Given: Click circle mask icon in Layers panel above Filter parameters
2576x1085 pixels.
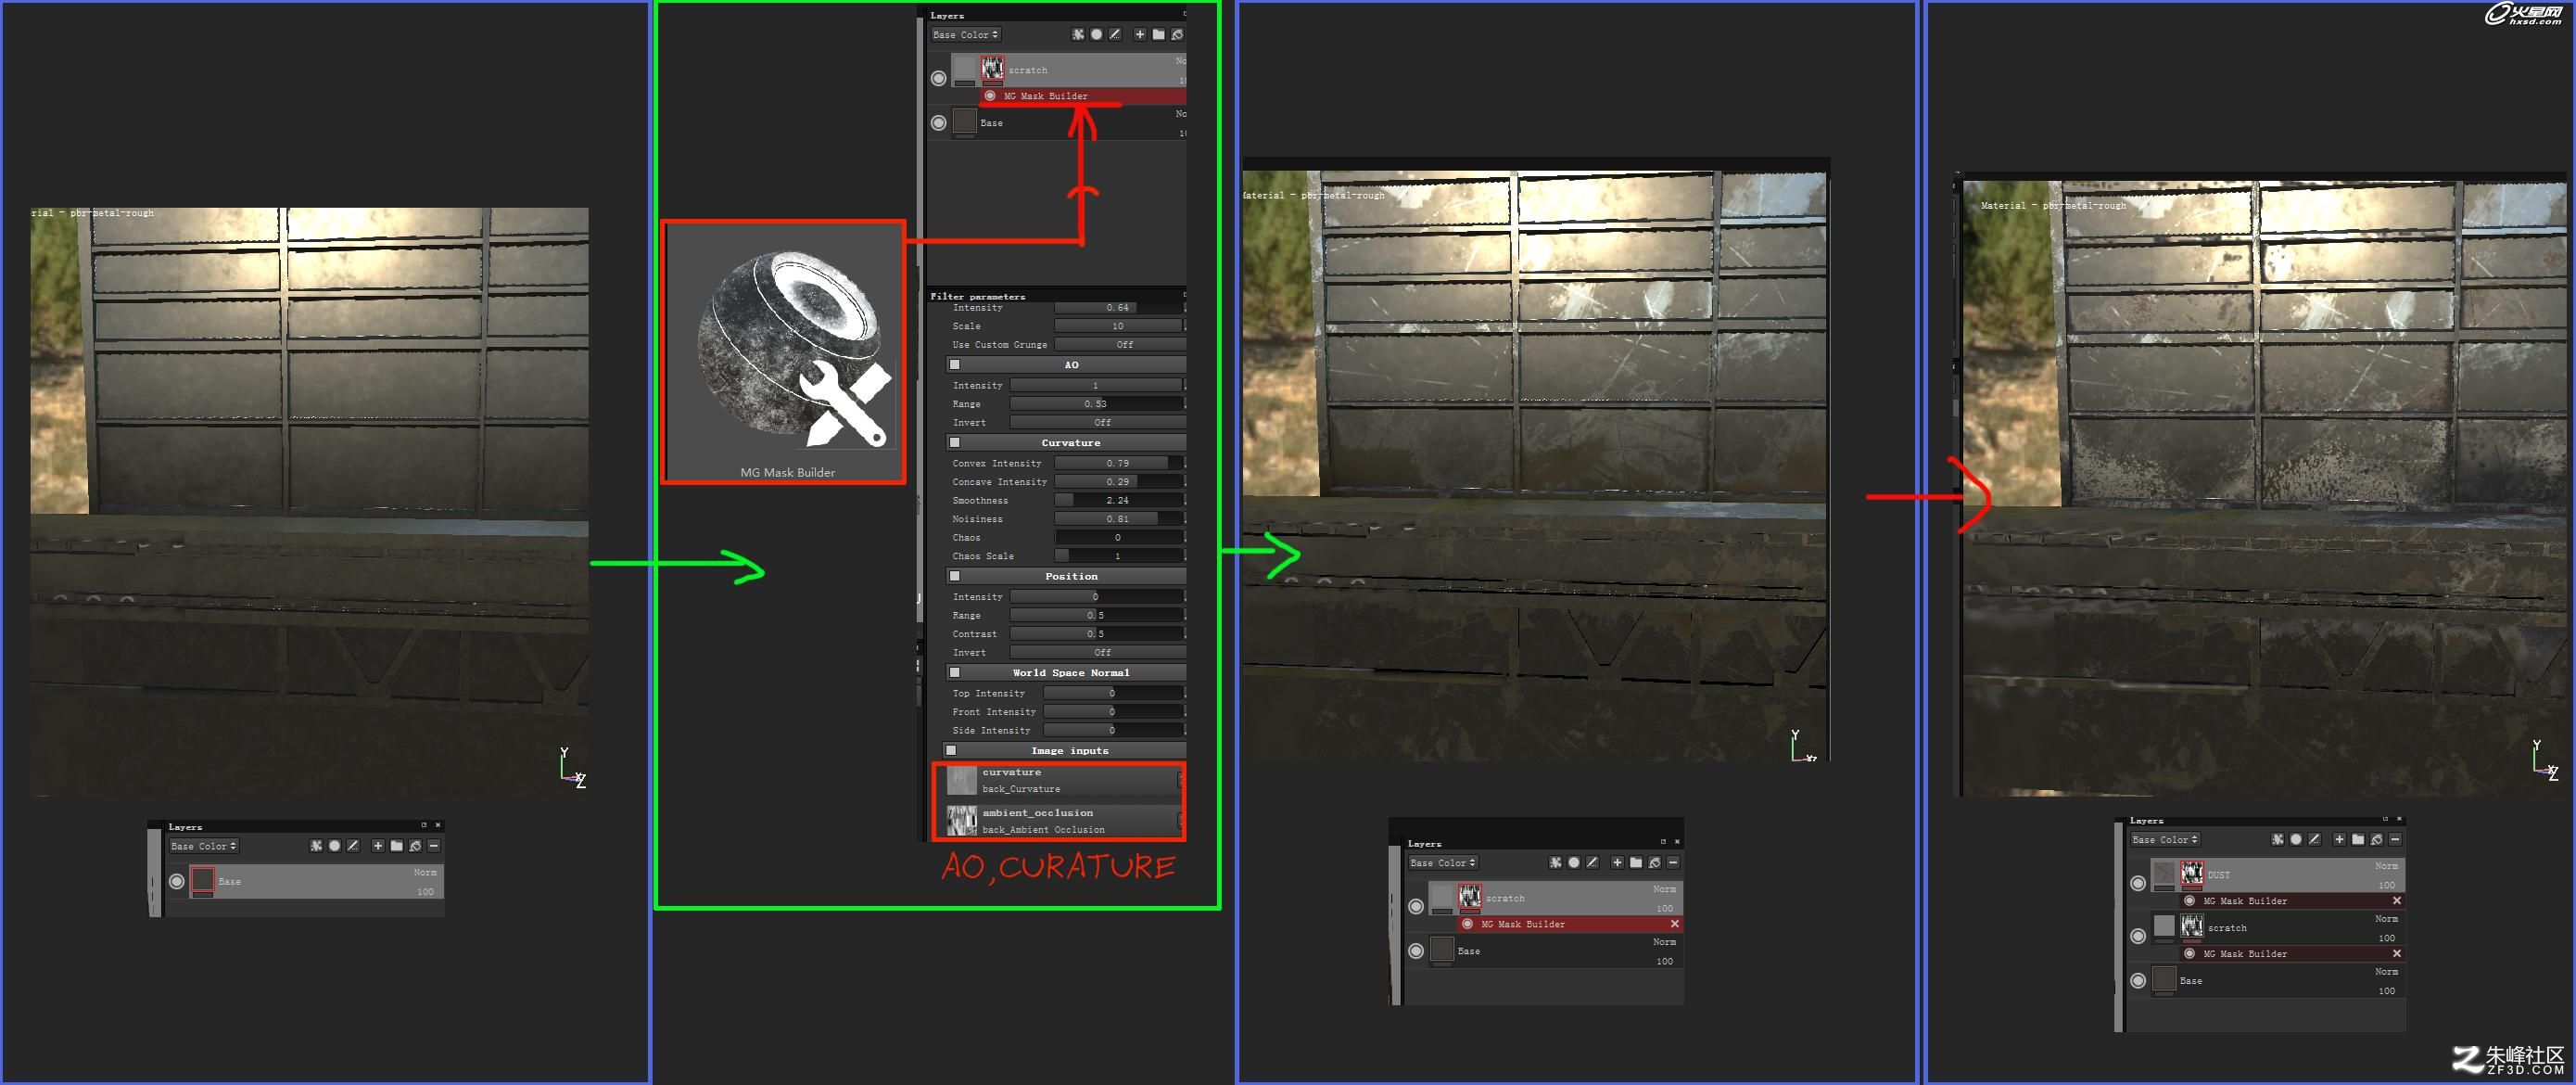Looking at the screenshot, I should (x=1096, y=34).
